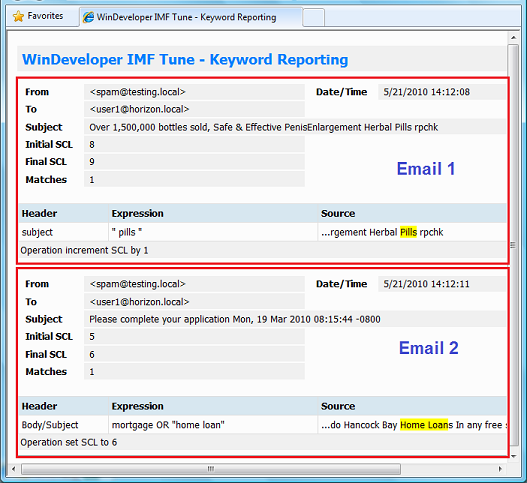This screenshot has width=527, height=483.
Task: Click the vertical scrollbar up arrow
Action: click(x=513, y=37)
